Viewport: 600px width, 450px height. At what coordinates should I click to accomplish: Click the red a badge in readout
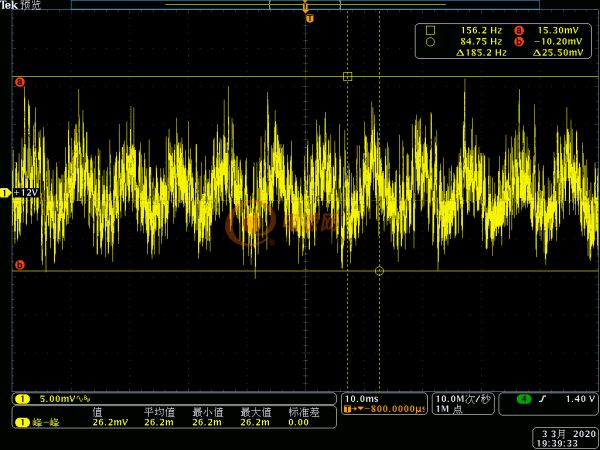[x=519, y=30]
